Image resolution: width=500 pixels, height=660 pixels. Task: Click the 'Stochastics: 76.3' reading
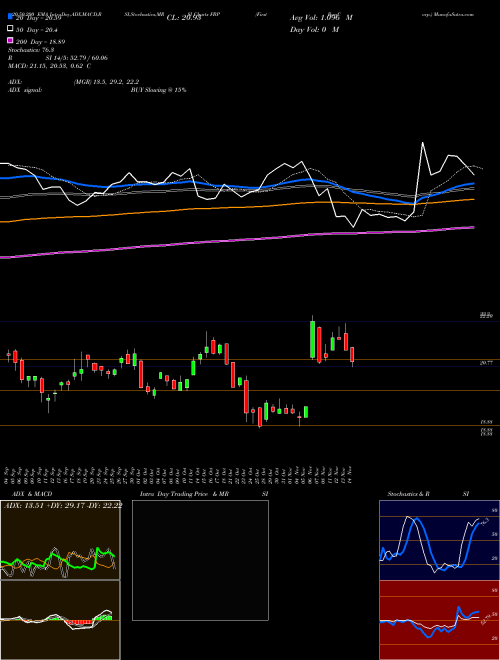click(31, 50)
